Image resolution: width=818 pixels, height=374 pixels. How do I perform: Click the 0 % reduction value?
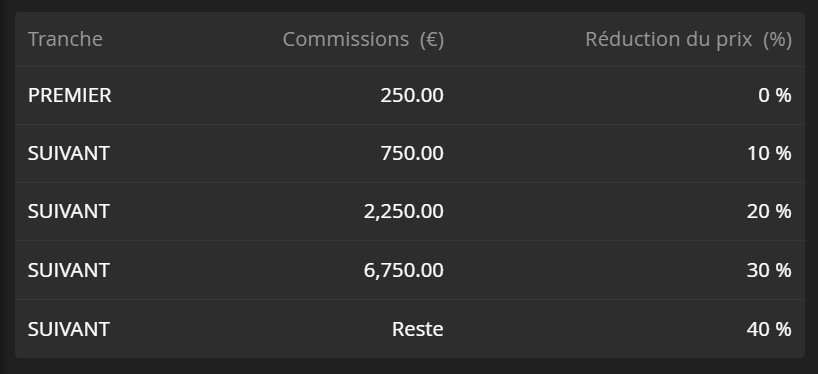pyautogui.click(x=775, y=95)
